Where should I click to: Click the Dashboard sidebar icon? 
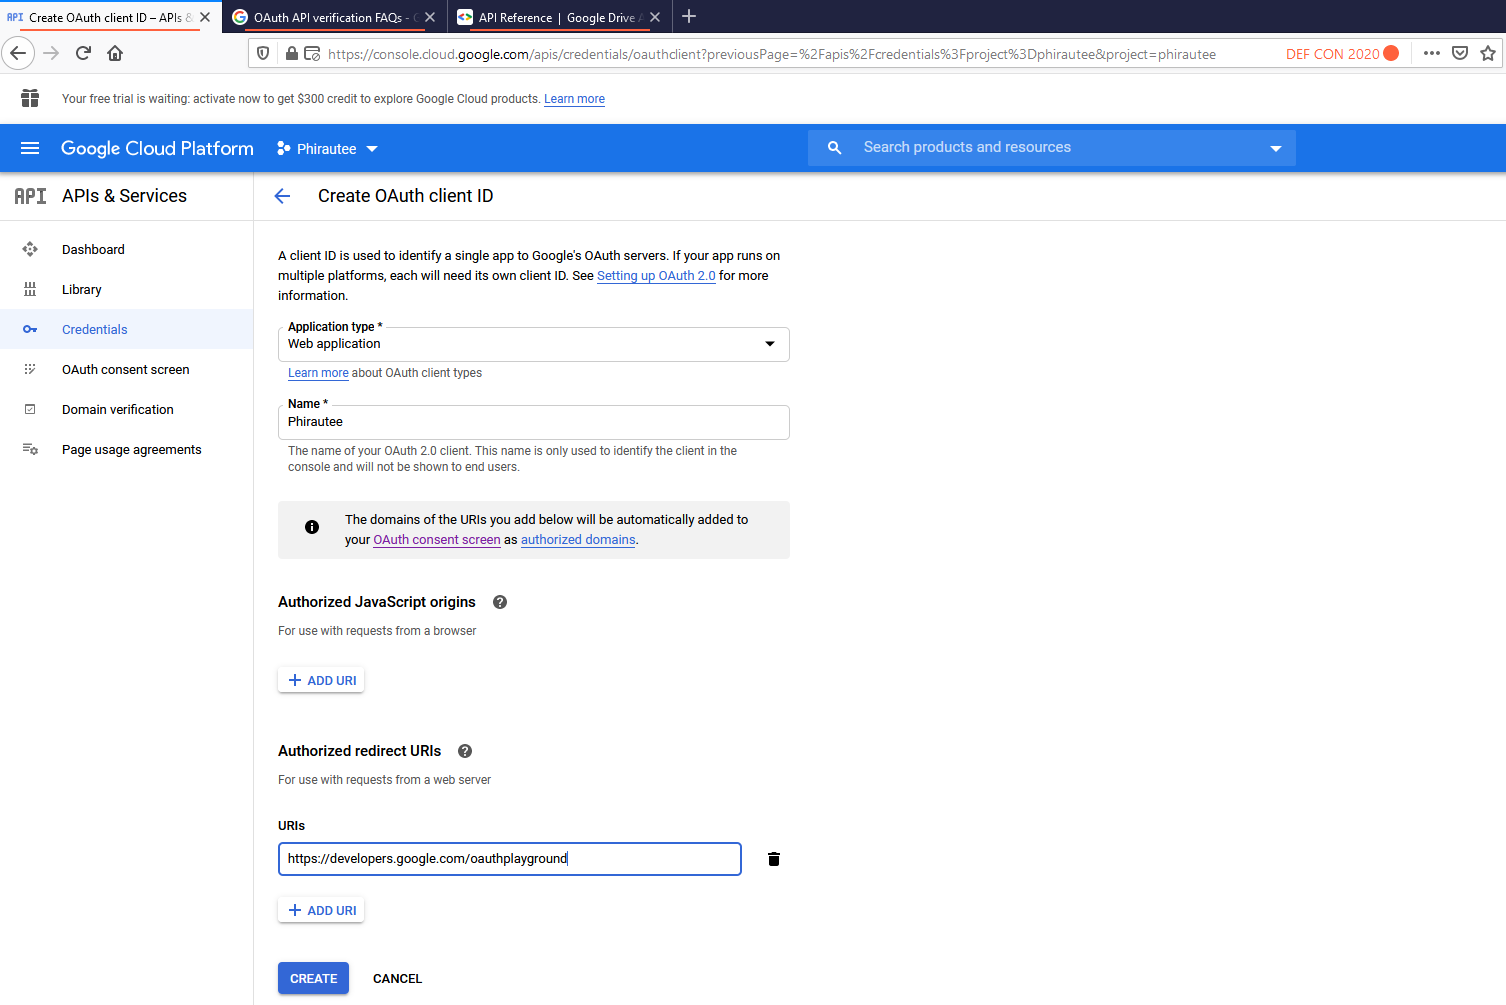pos(30,249)
